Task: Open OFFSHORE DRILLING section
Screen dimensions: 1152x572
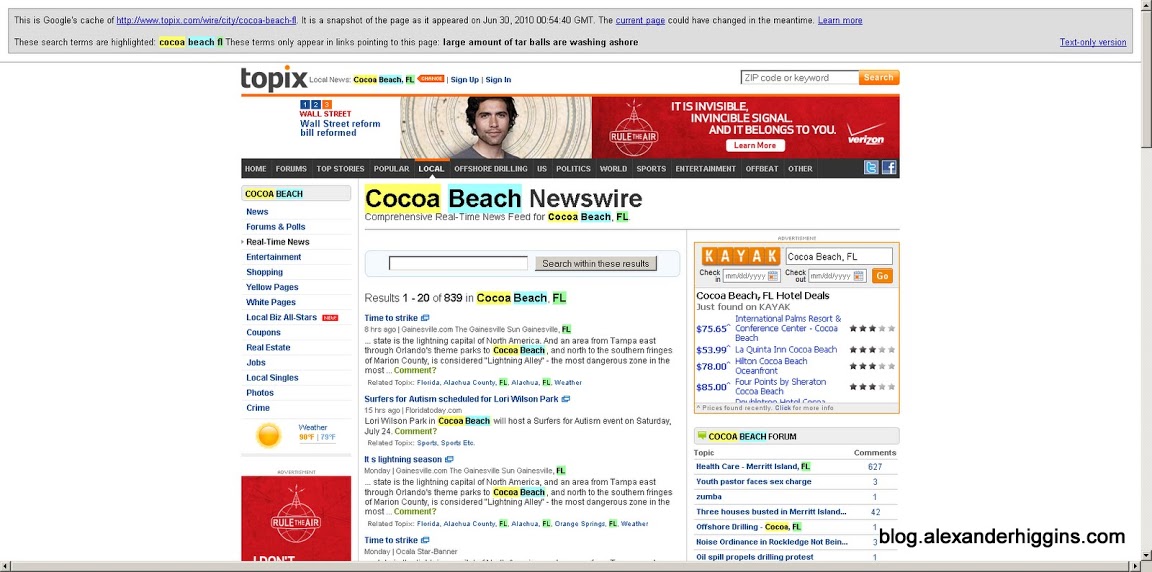Action: [x=491, y=169]
